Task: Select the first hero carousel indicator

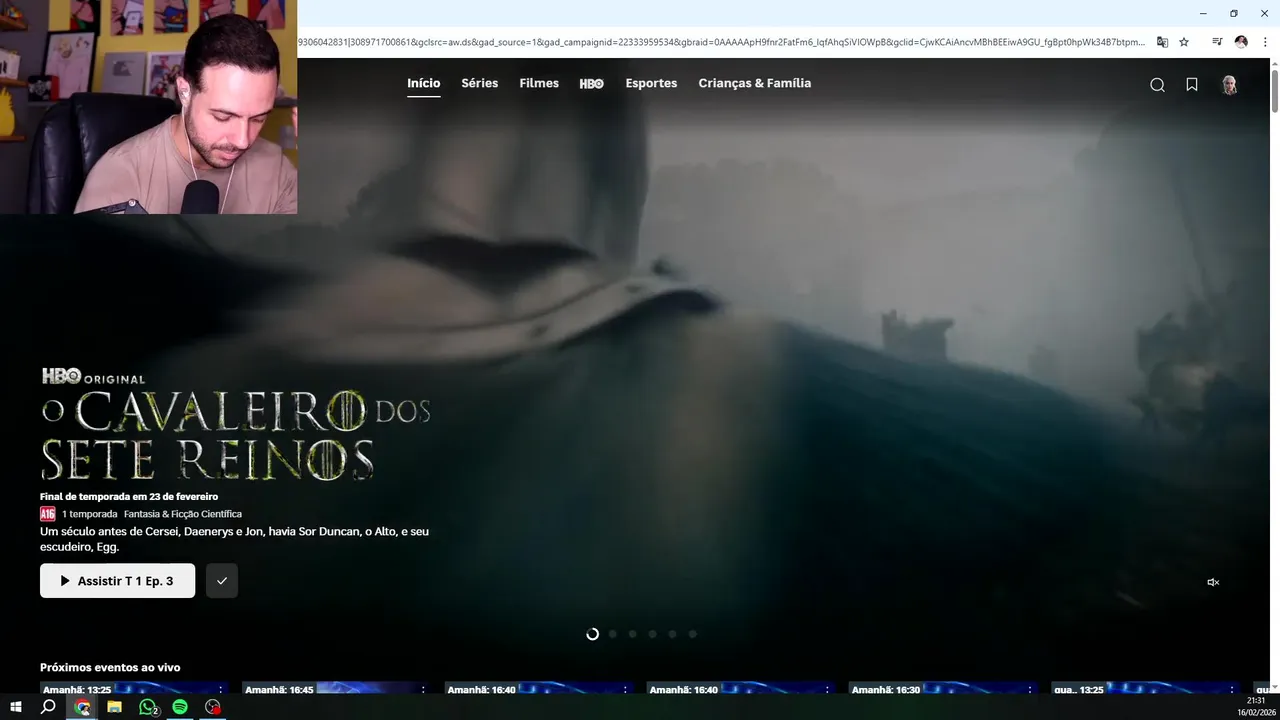Action: [x=592, y=634]
